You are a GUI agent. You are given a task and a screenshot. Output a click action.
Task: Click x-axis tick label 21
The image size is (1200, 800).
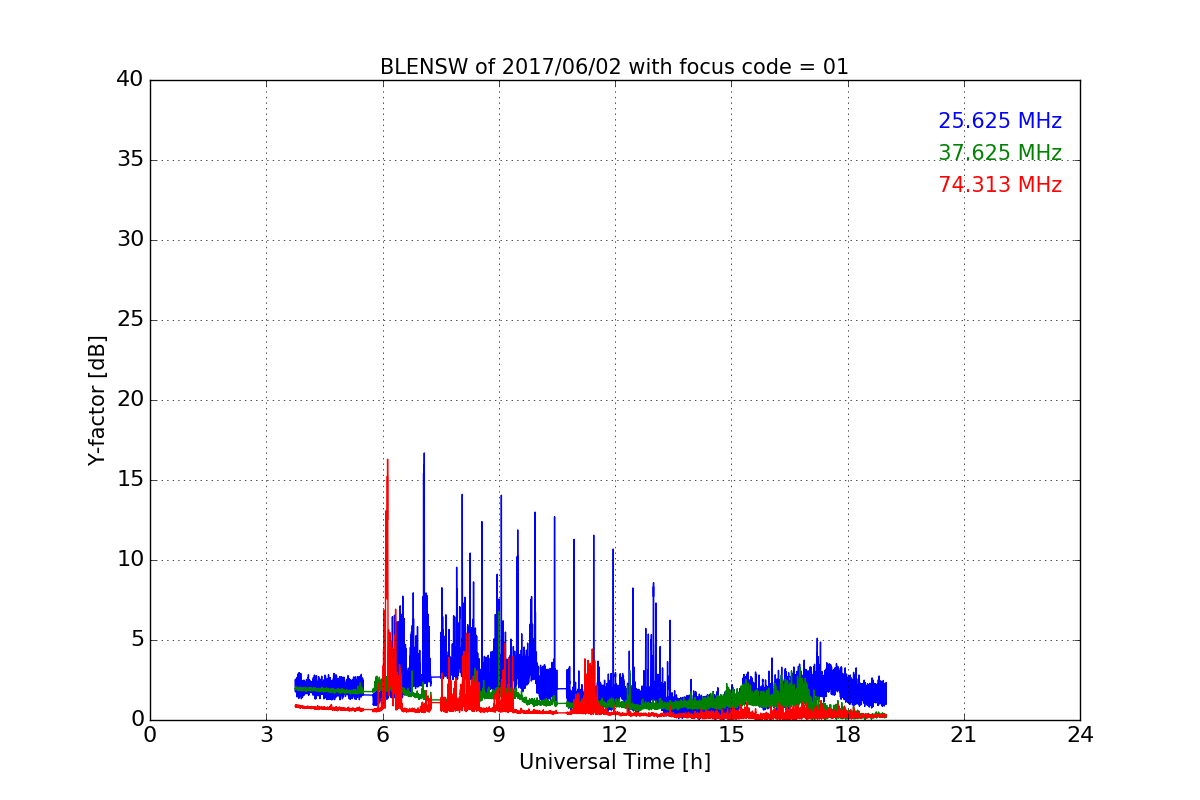click(964, 735)
